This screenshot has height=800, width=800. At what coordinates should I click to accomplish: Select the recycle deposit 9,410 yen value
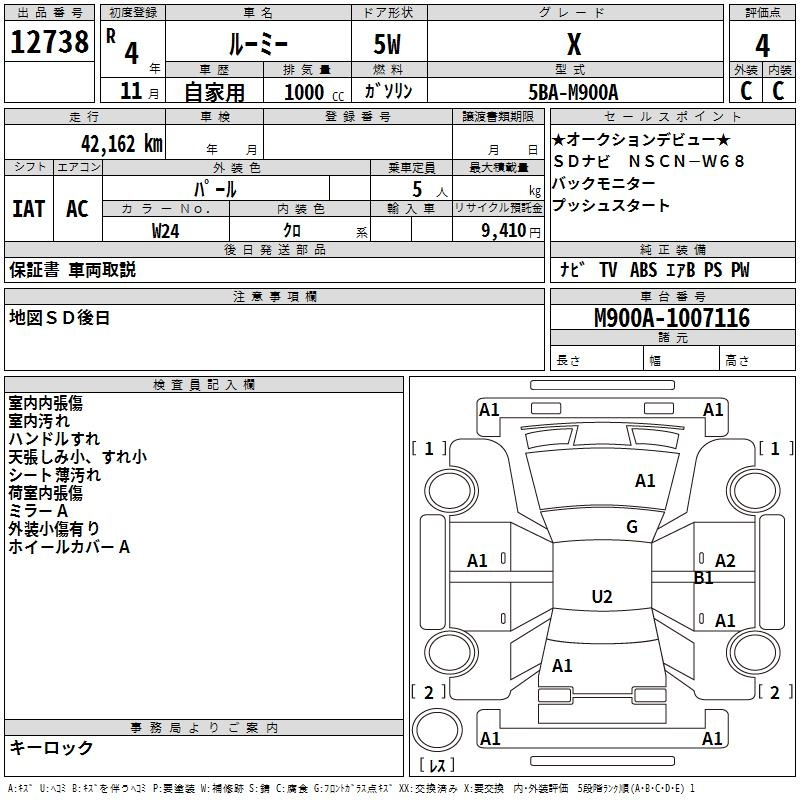[x=510, y=230]
